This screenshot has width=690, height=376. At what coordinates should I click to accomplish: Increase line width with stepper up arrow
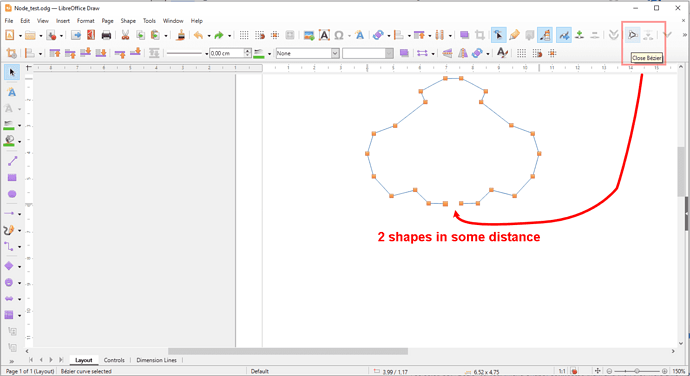(247, 51)
